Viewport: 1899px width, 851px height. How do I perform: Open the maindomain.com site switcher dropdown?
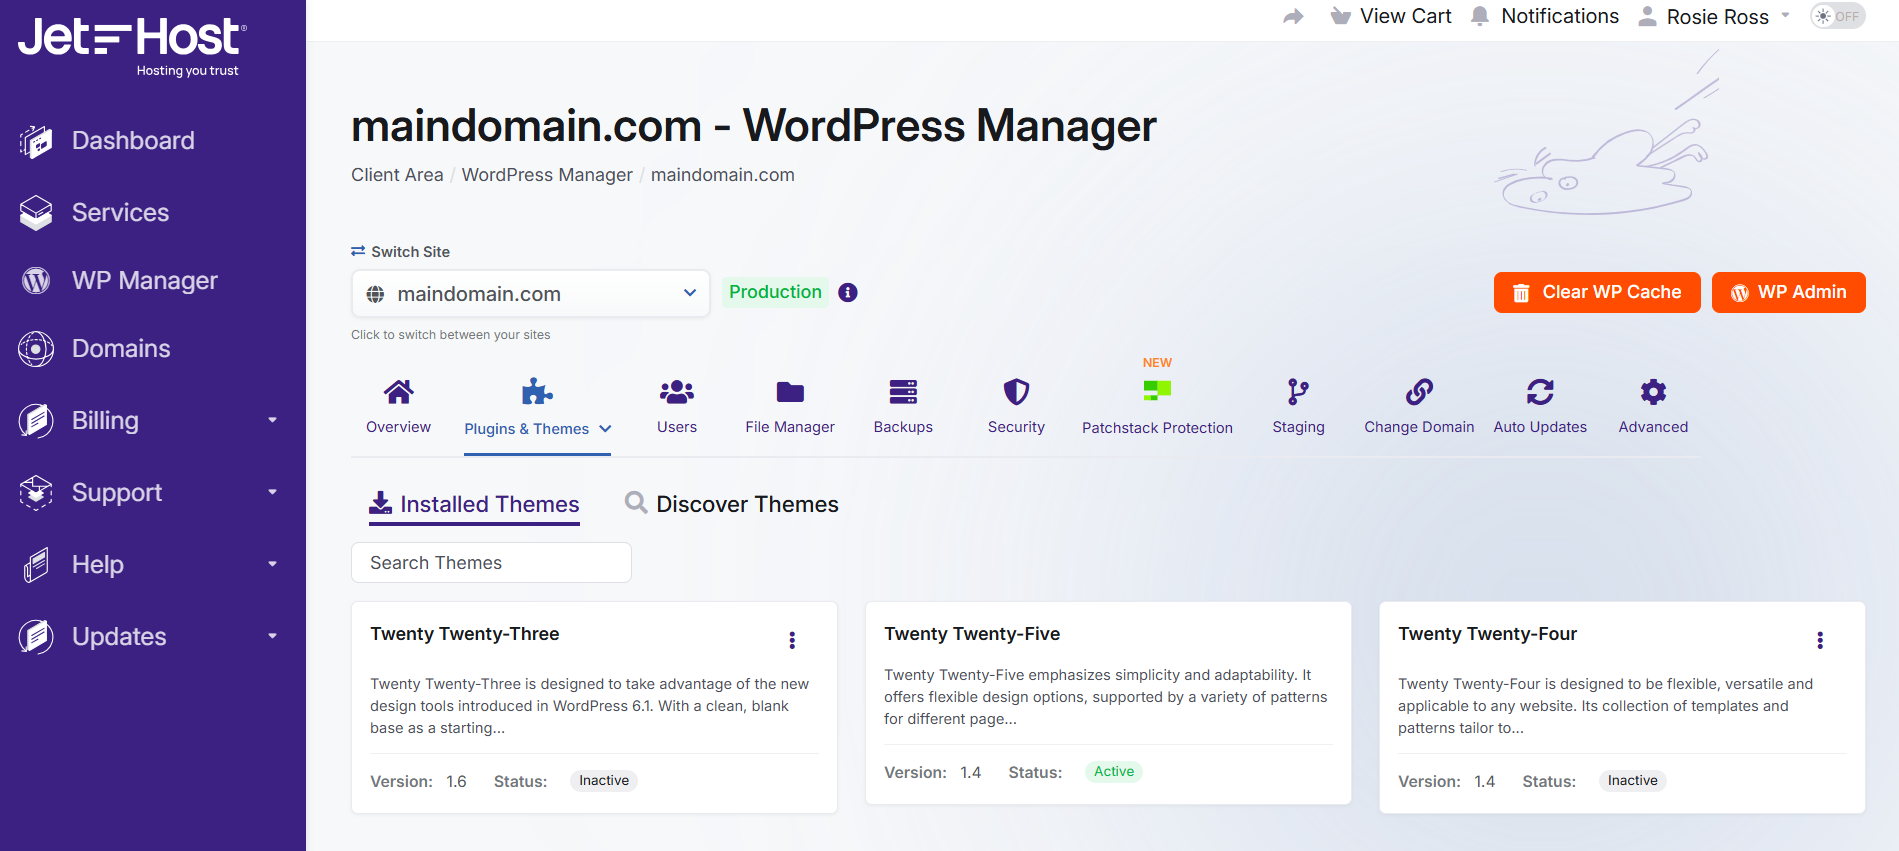point(531,294)
